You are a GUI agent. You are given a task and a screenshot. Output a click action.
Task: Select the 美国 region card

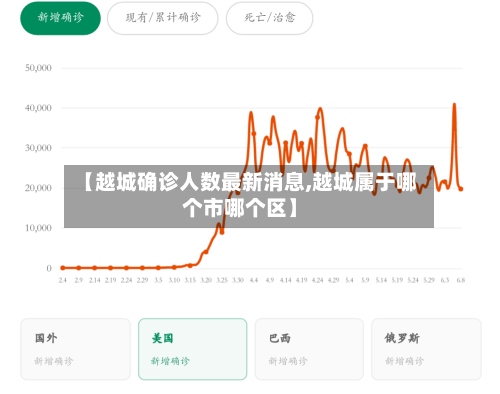193,349
